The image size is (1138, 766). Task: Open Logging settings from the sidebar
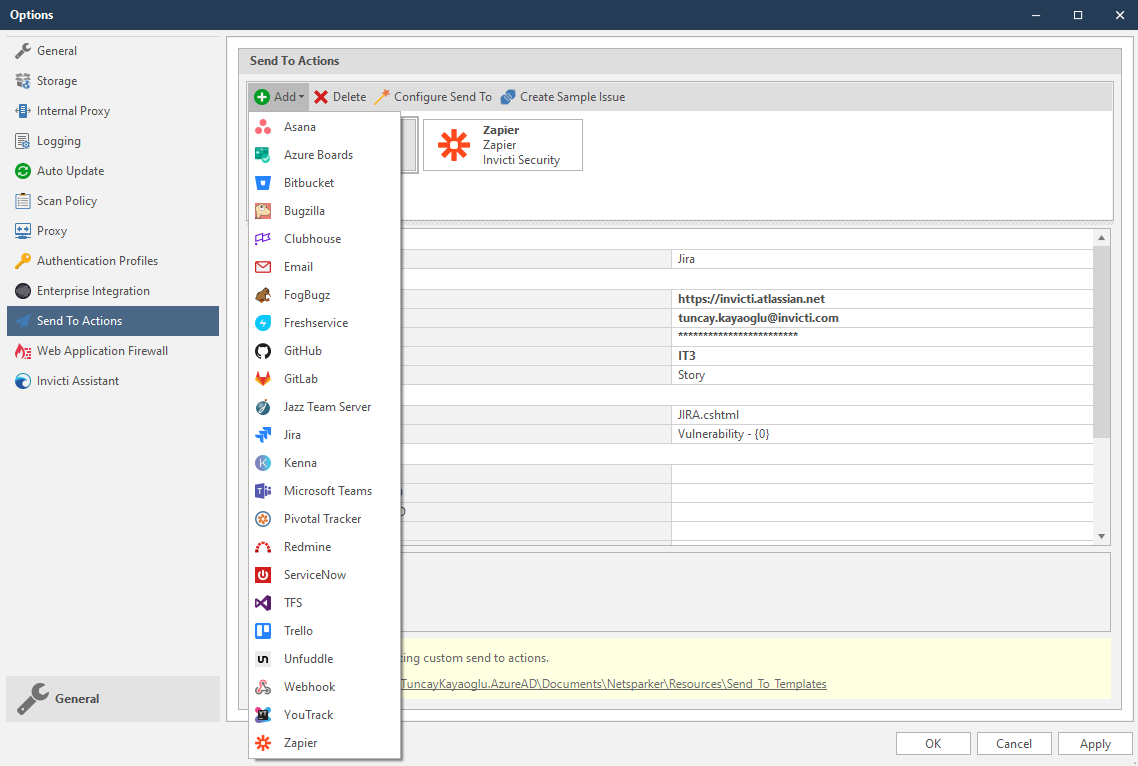[22, 140]
